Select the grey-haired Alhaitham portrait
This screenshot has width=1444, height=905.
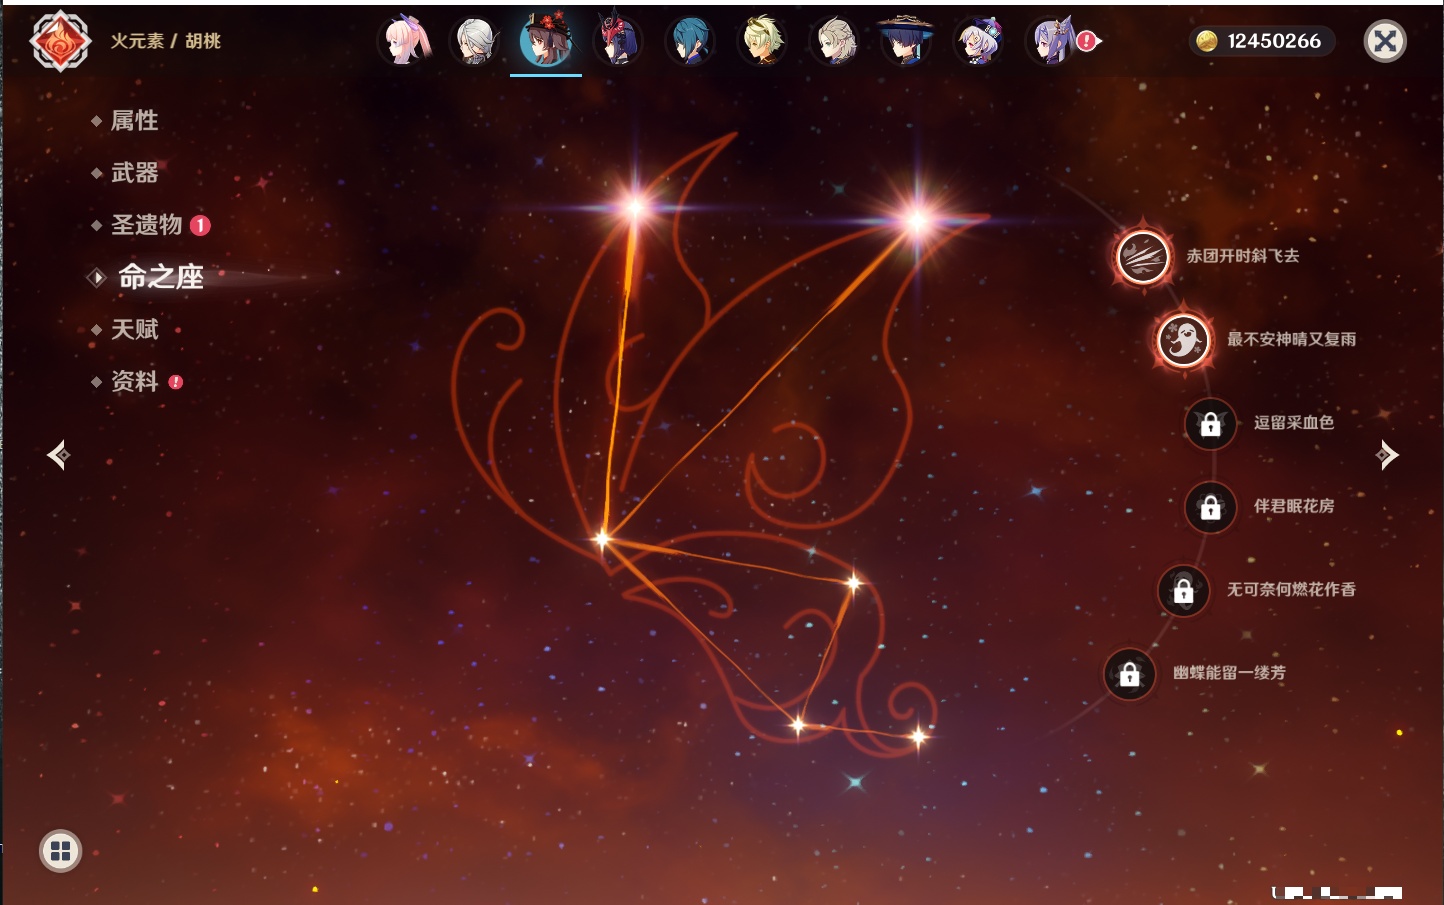475,41
